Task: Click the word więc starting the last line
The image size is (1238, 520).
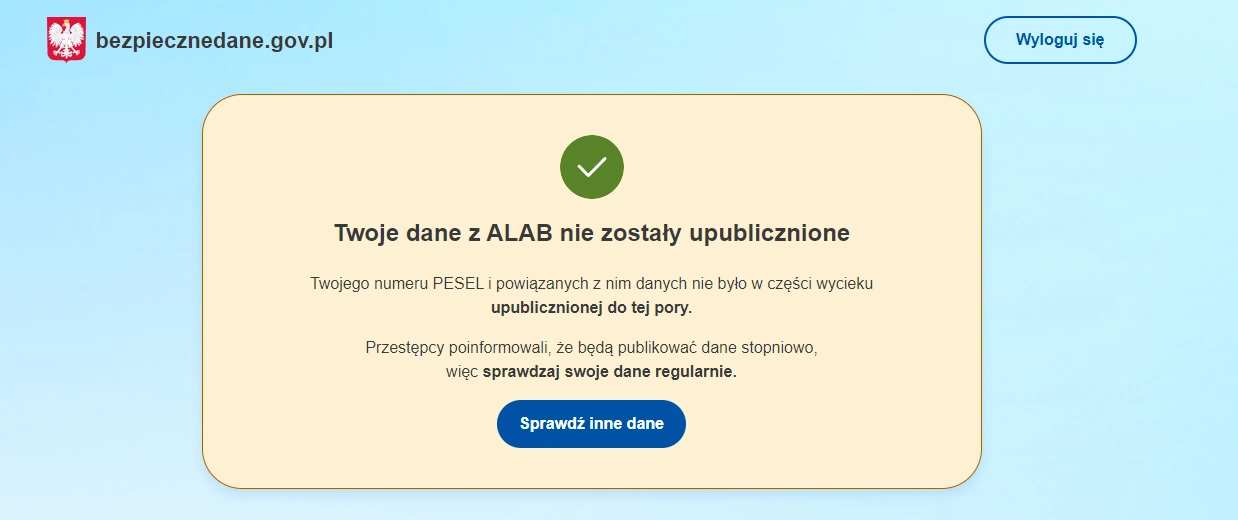Action: (x=462, y=372)
